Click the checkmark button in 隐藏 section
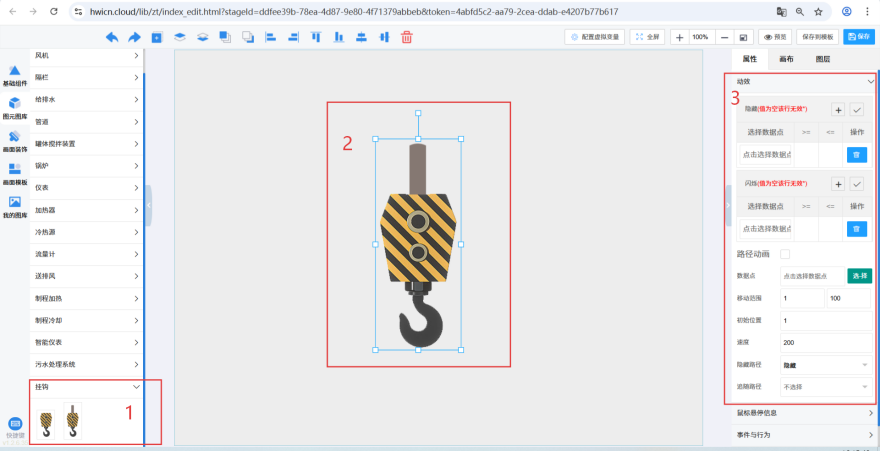The height and width of the screenshot is (451, 880). click(x=857, y=110)
